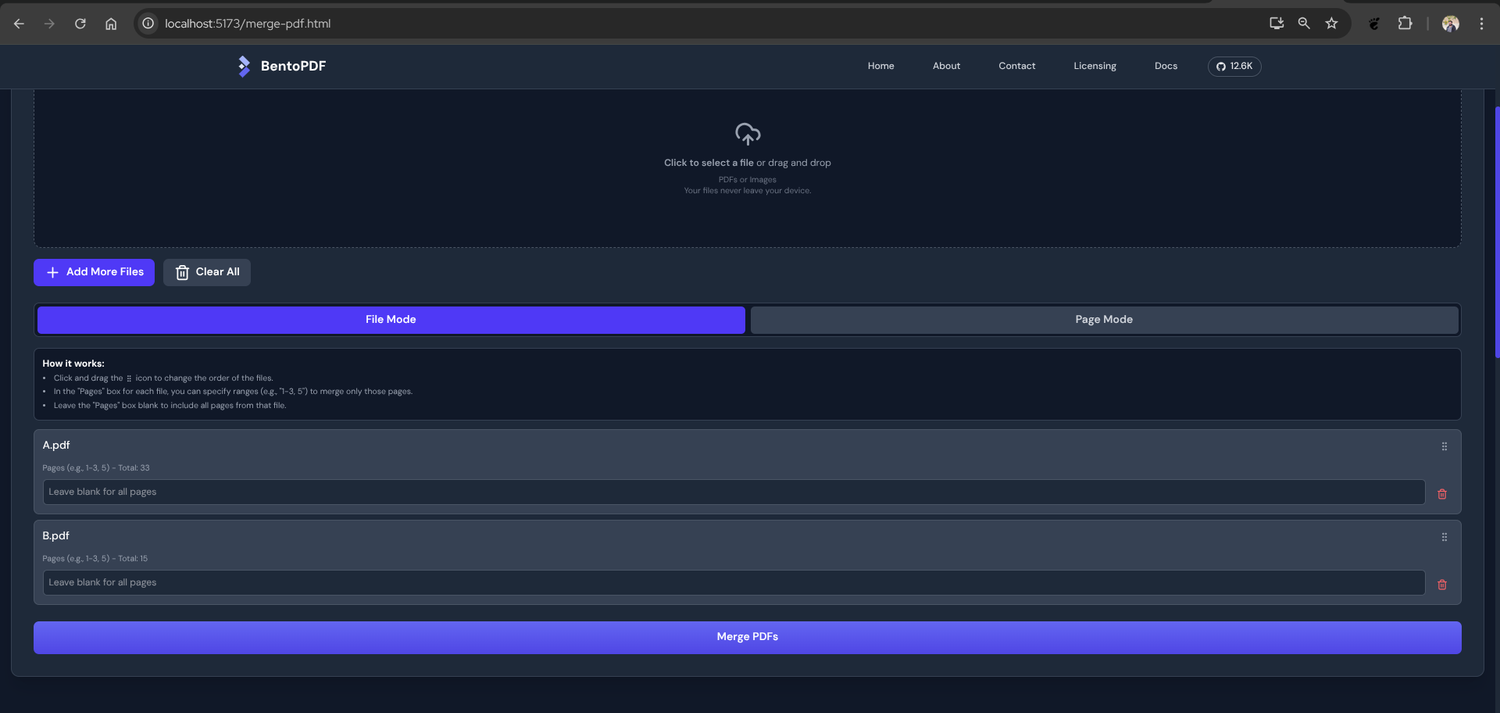
Task: Click the BentoPDF logo icon
Action: (x=244, y=66)
